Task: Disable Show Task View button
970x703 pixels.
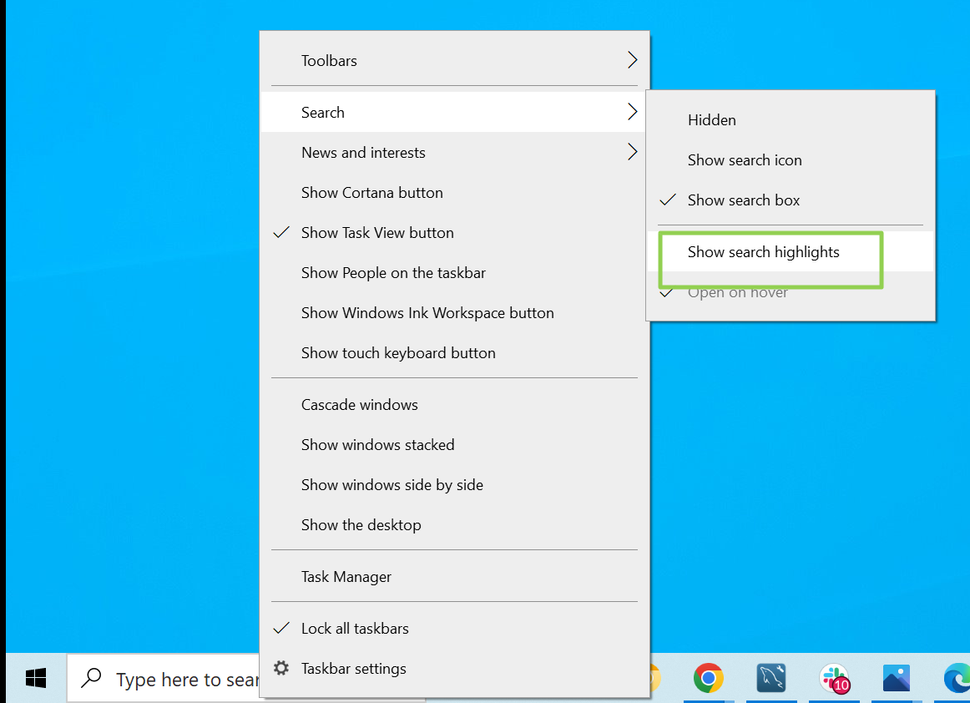Action: coord(375,232)
